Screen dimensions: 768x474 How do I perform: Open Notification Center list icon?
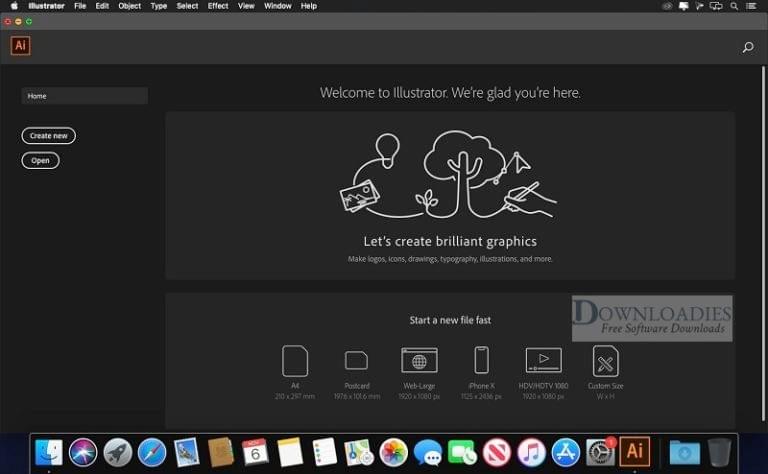point(751,6)
